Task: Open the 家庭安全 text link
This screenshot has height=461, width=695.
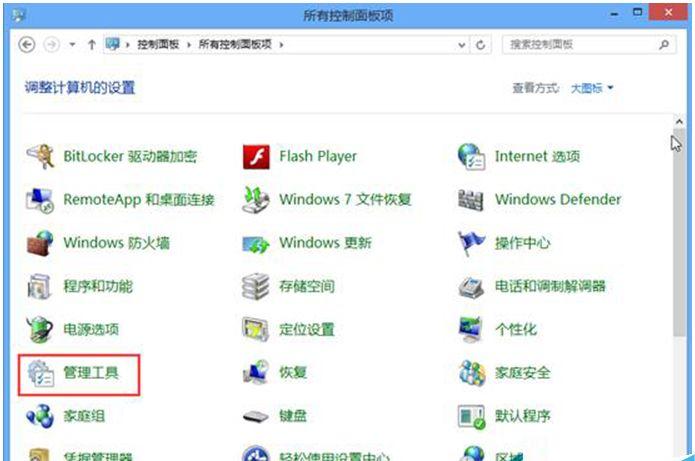Action: click(x=523, y=372)
